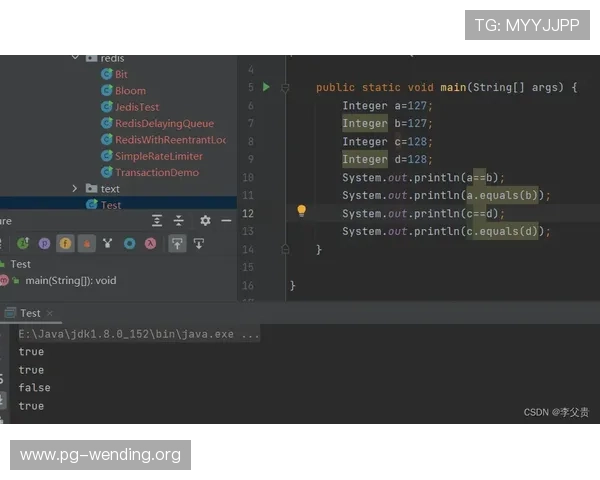Toggle Show Fields filter button
The image size is (600, 480).
click(x=65, y=243)
